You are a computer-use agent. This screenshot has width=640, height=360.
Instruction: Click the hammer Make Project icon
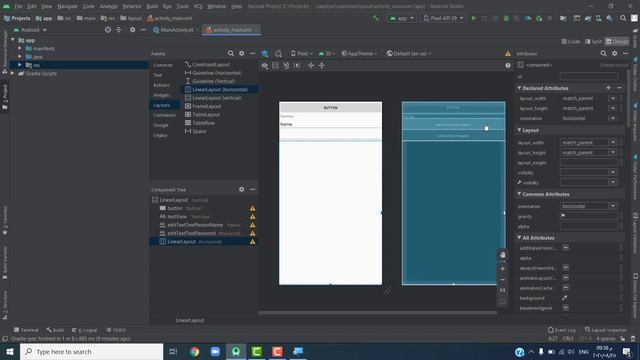click(x=376, y=18)
